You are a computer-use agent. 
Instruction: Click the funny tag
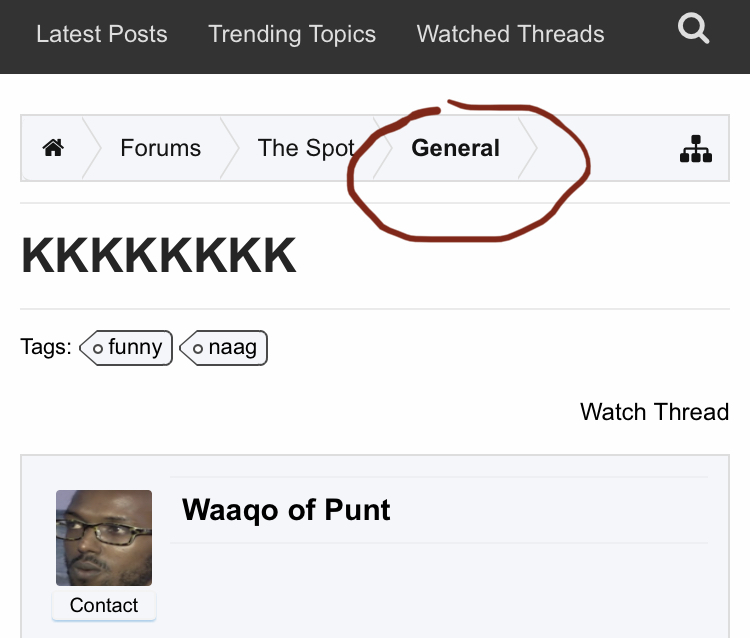pyautogui.click(x=126, y=348)
